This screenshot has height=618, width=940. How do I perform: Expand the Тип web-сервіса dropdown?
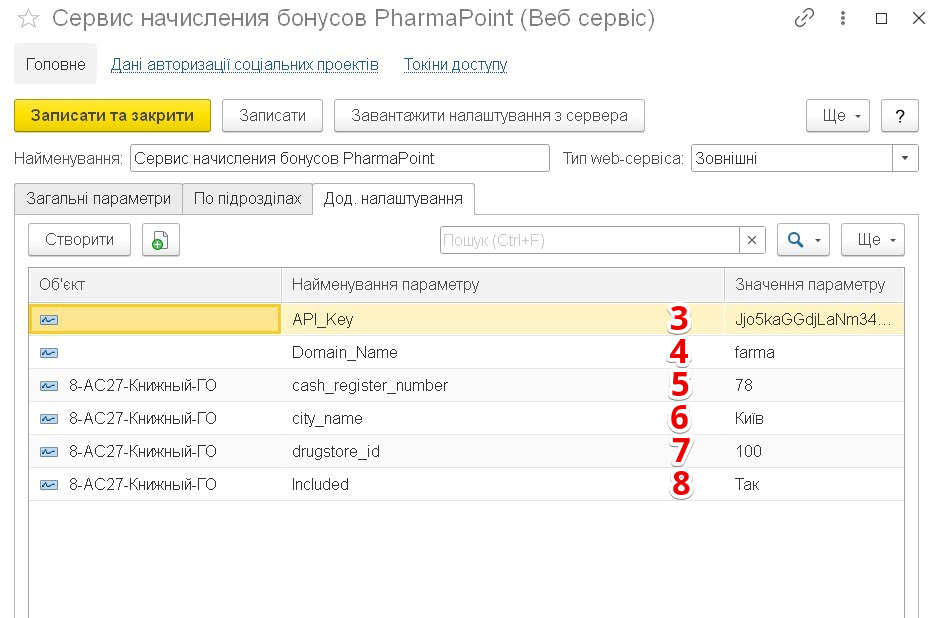pyautogui.click(x=905, y=158)
